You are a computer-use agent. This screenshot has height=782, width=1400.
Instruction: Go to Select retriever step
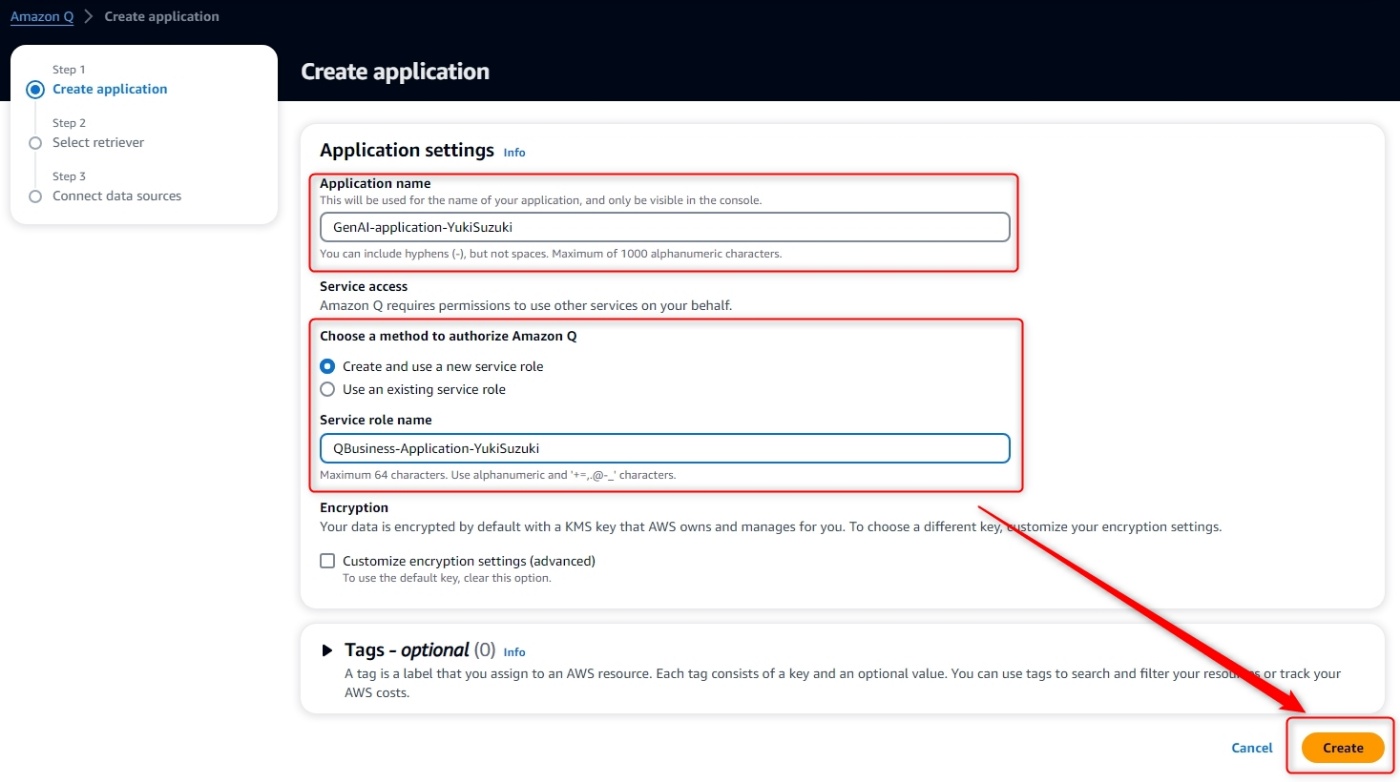coord(98,143)
